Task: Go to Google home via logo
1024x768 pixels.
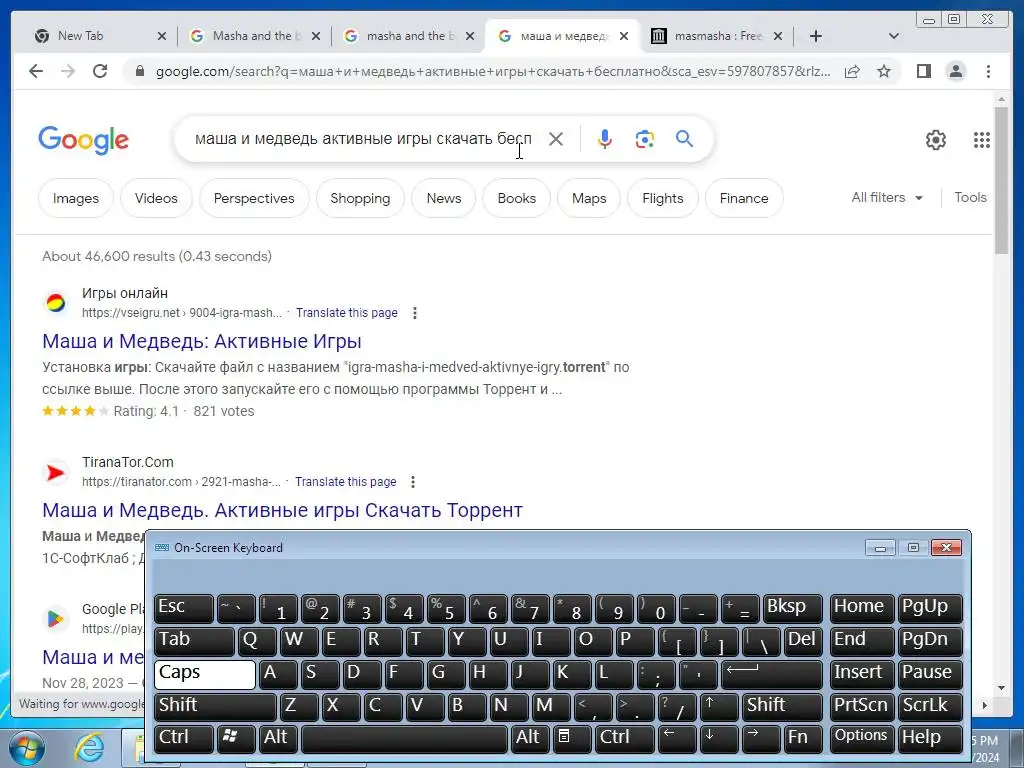Action: [84, 140]
